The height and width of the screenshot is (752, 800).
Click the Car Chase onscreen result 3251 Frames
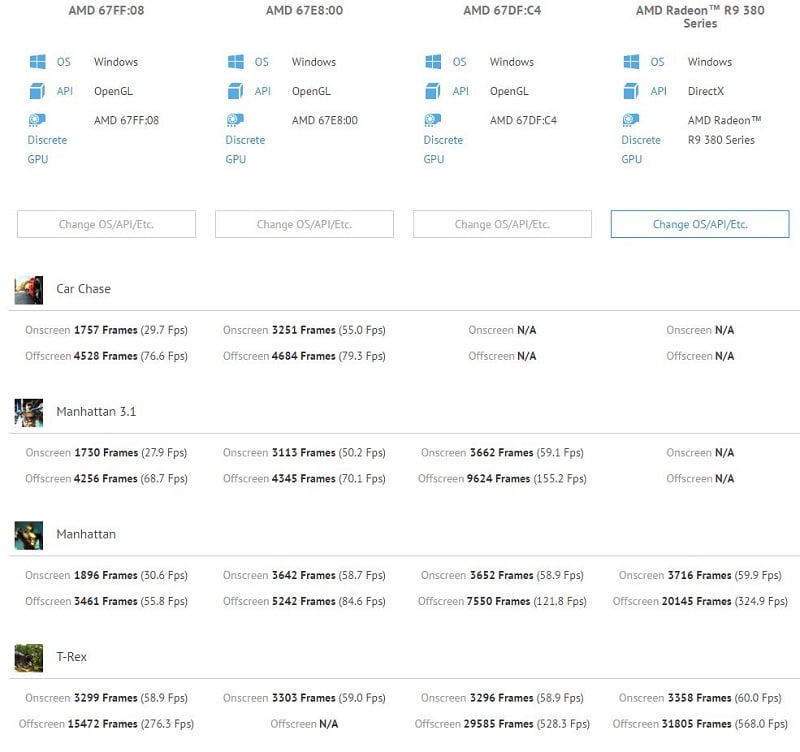[304, 330]
